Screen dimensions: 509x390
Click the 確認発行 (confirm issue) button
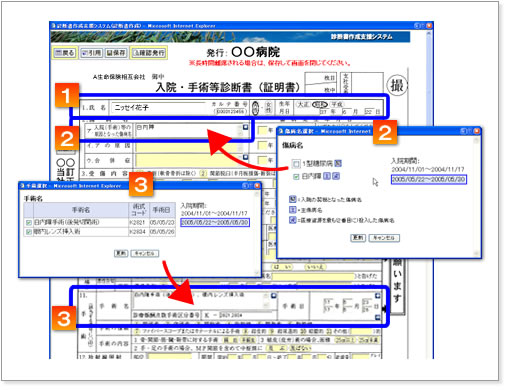click(x=149, y=53)
